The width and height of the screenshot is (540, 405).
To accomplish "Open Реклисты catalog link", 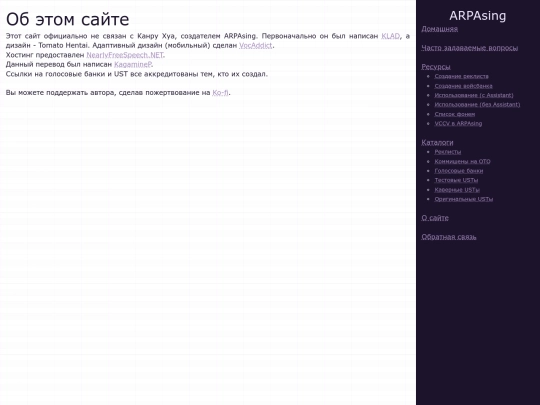I will (x=448, y=152).
